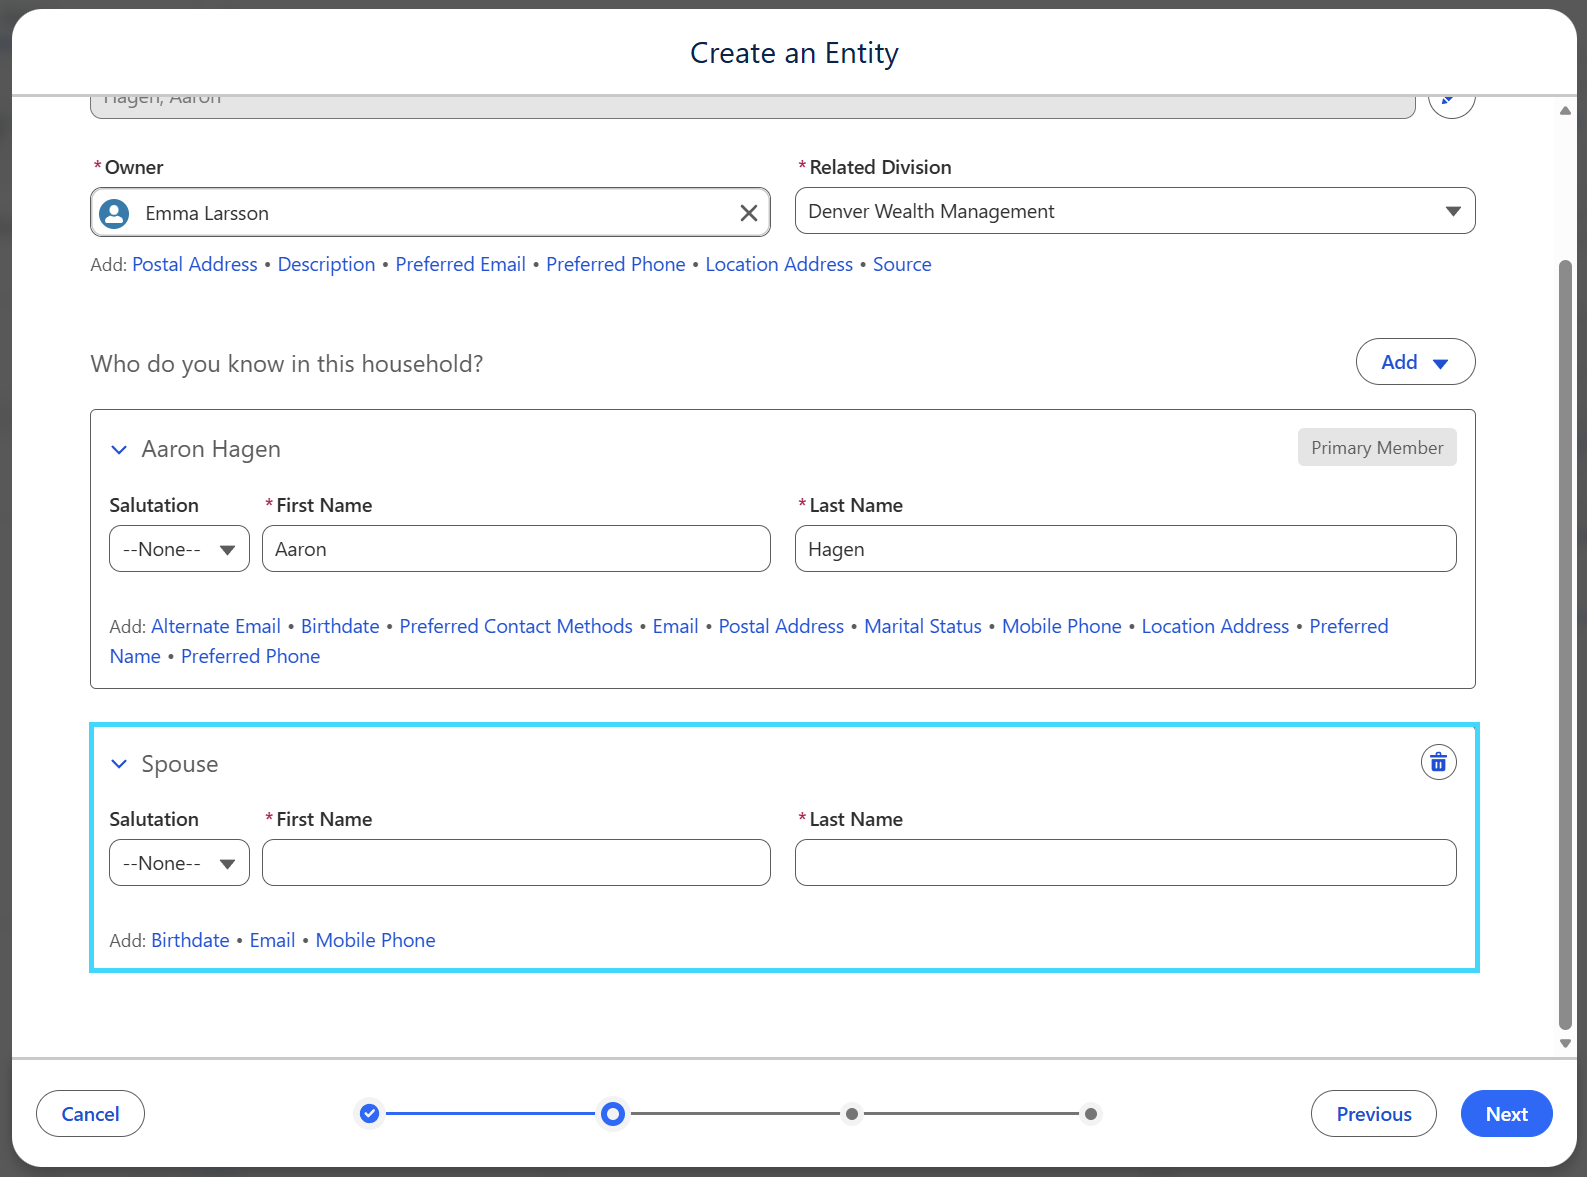Image resolution: width=1587 pixels, height=1177 pixels.
Task: Open the Spouse Salutation dropdown
Action: (x=179, y=863)
